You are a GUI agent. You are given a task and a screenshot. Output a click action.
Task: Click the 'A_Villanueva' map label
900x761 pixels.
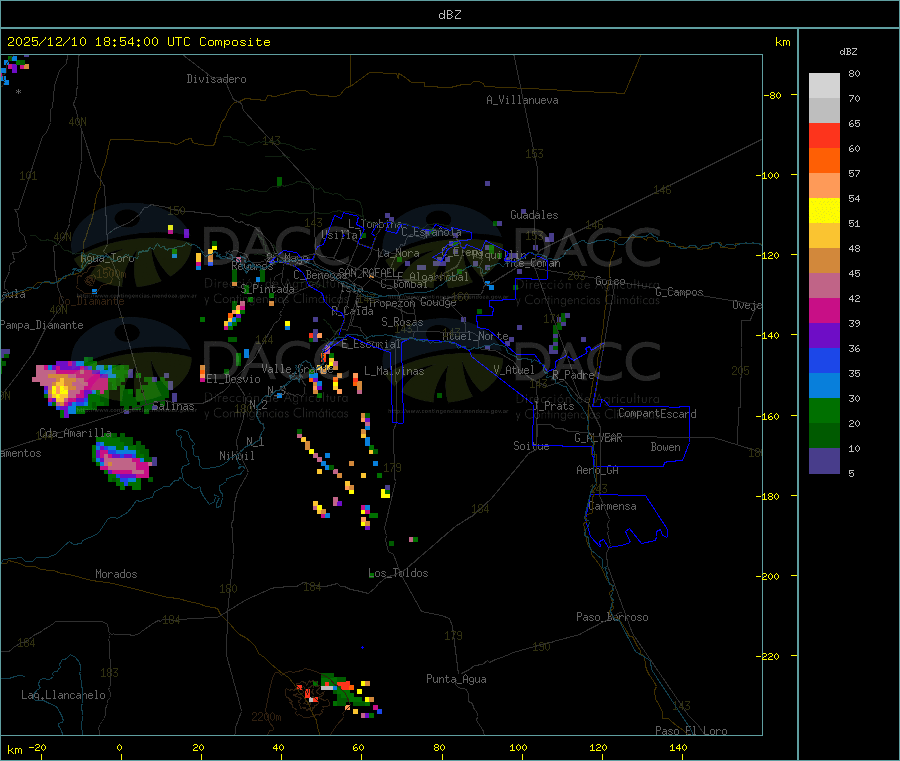(522, 100)
